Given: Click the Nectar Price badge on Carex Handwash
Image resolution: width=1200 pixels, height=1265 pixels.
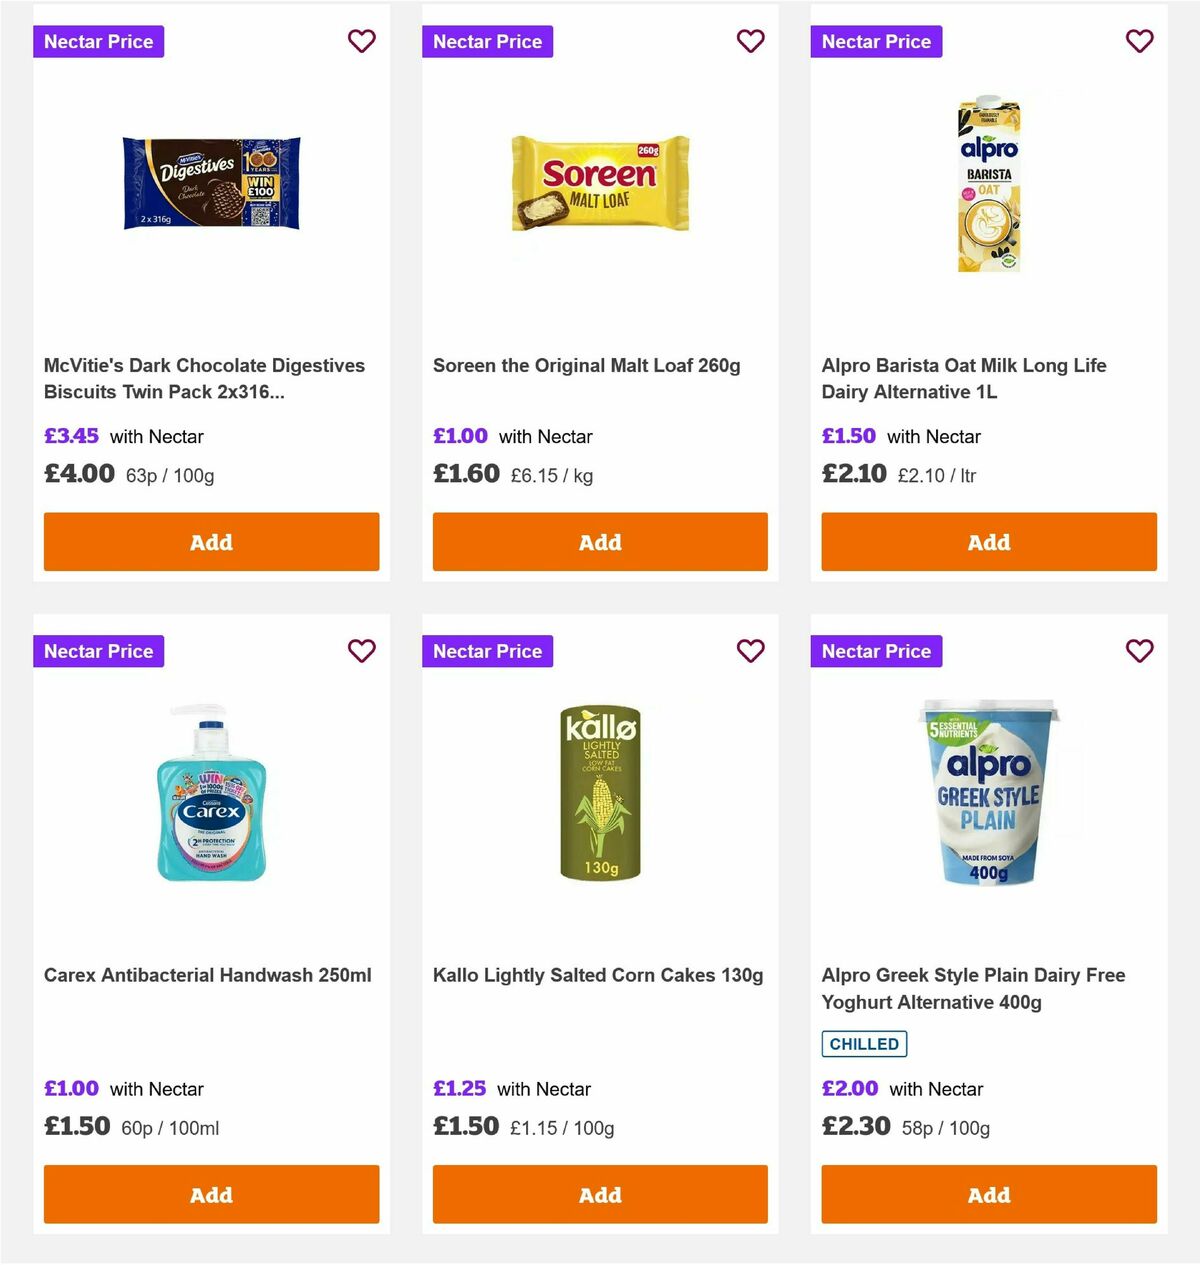Looking at the screenshot, I should click(98, 651).
